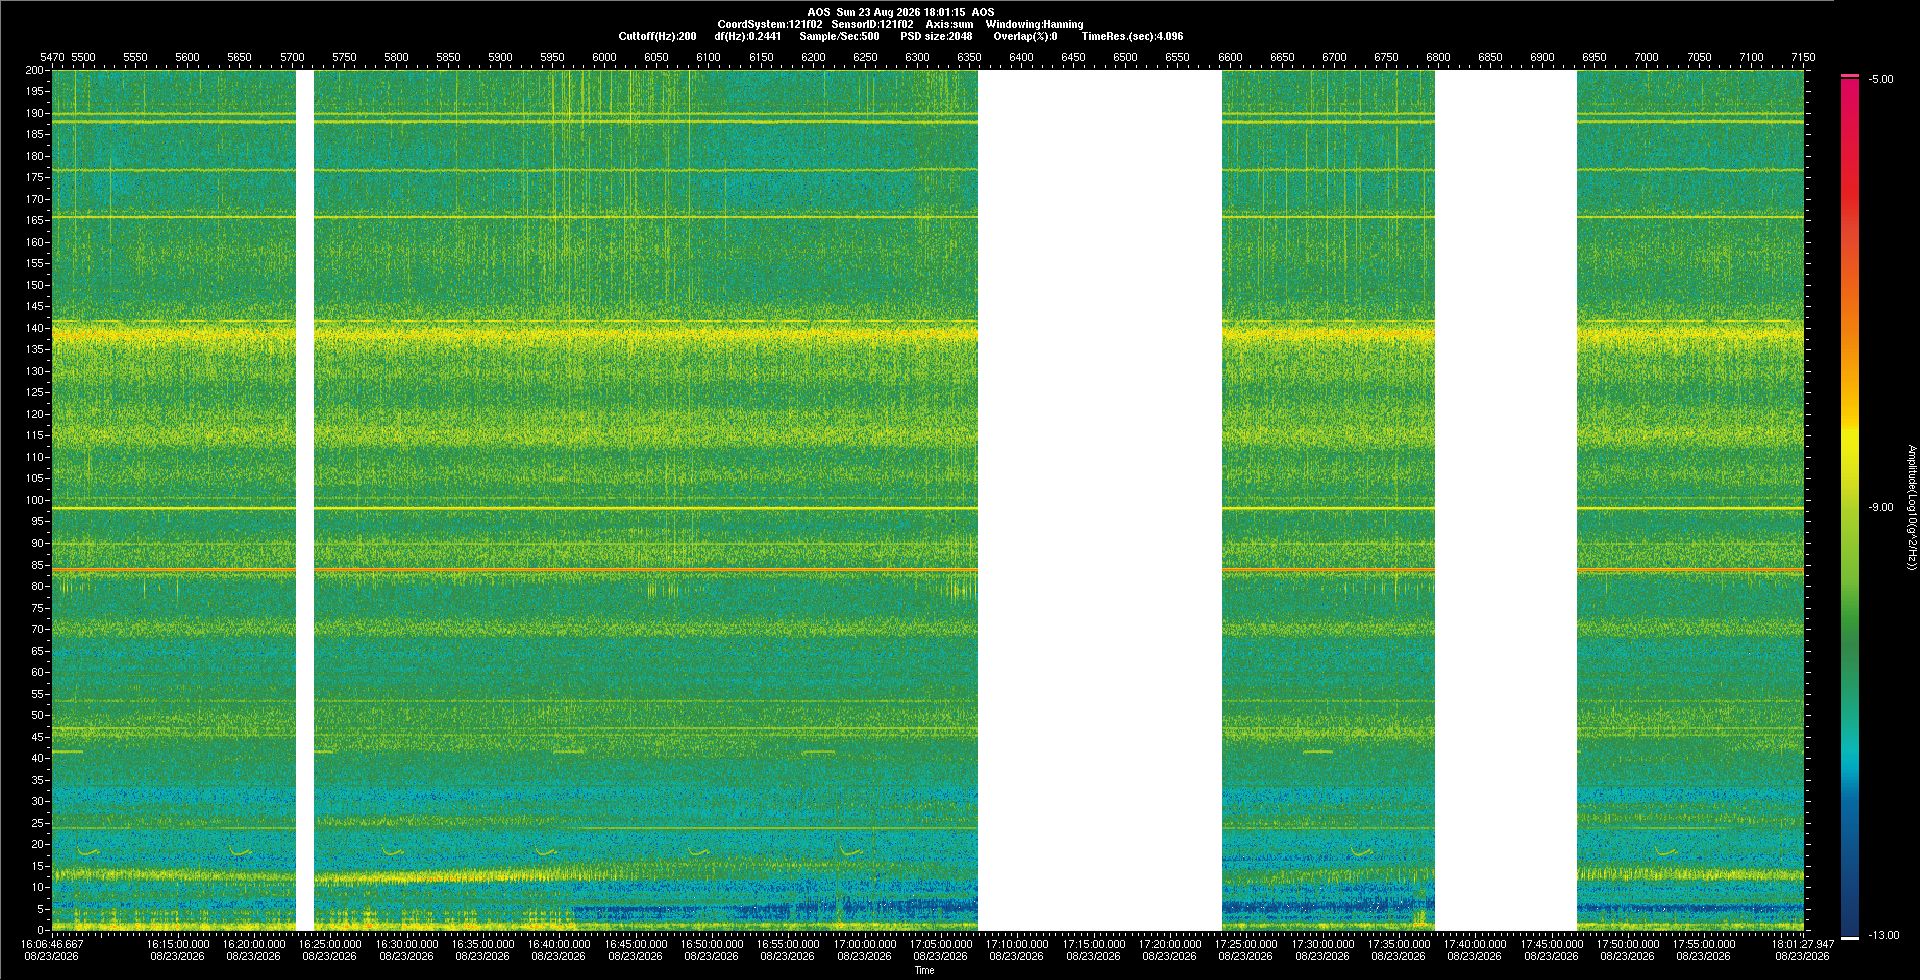The height and width of the screenshot is (980, 1920).
Task: Click the '6000' top axis tick label
Action: tap(604, 57)
